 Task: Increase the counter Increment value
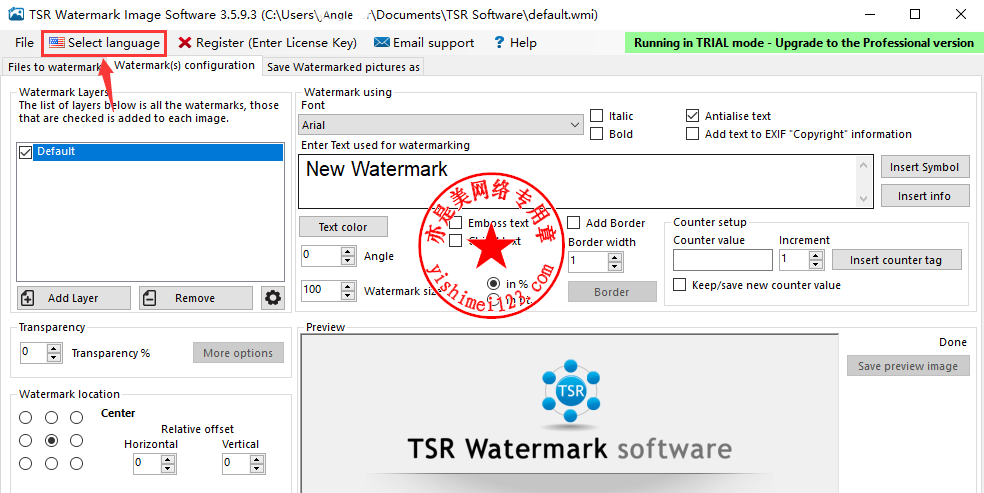[x=816, y=255]
